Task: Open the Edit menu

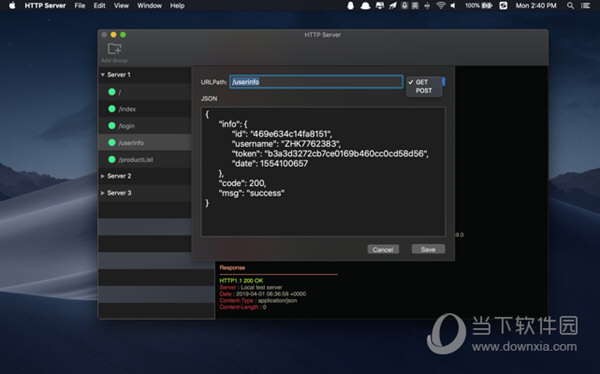Action: (99, 5)
